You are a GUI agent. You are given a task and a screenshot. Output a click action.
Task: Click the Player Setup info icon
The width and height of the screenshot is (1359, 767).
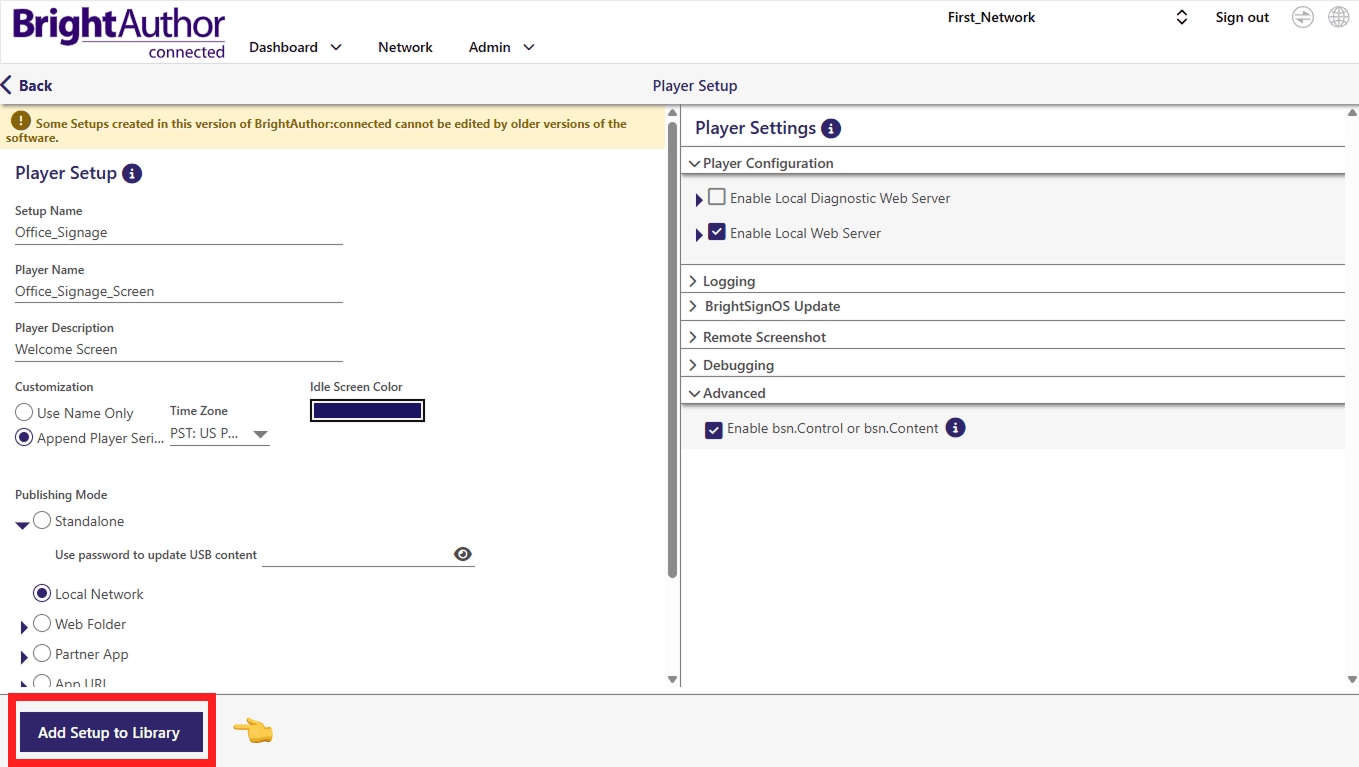point(132,173)
